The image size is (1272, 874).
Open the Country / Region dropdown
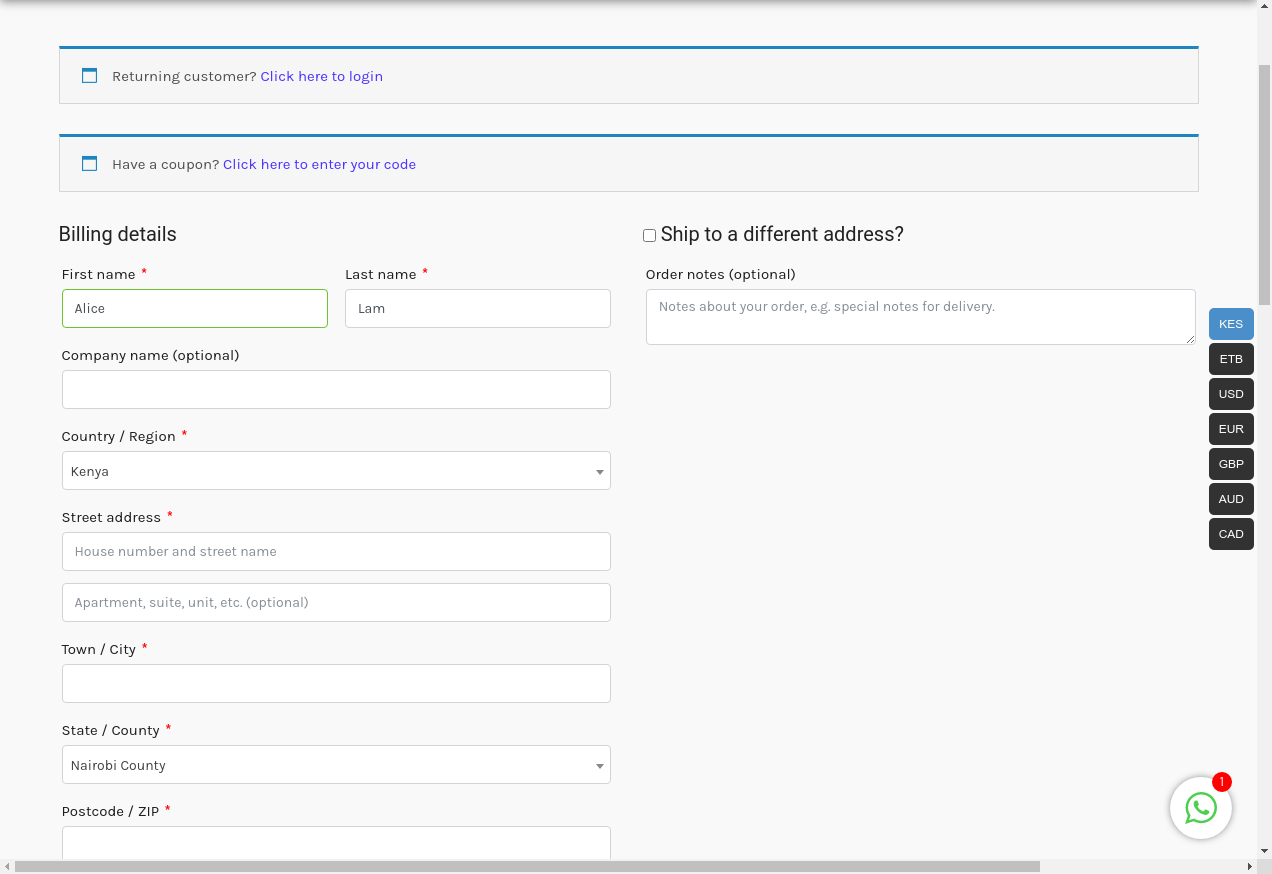pos(336,471)
